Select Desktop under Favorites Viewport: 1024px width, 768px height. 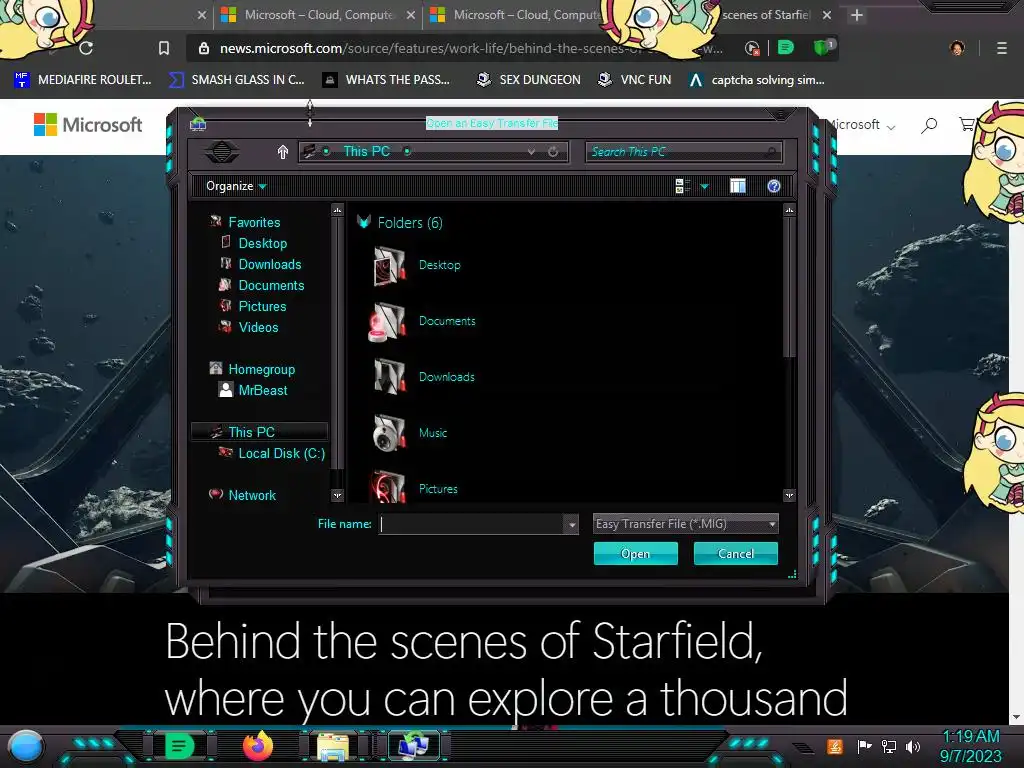coord(263,243)
